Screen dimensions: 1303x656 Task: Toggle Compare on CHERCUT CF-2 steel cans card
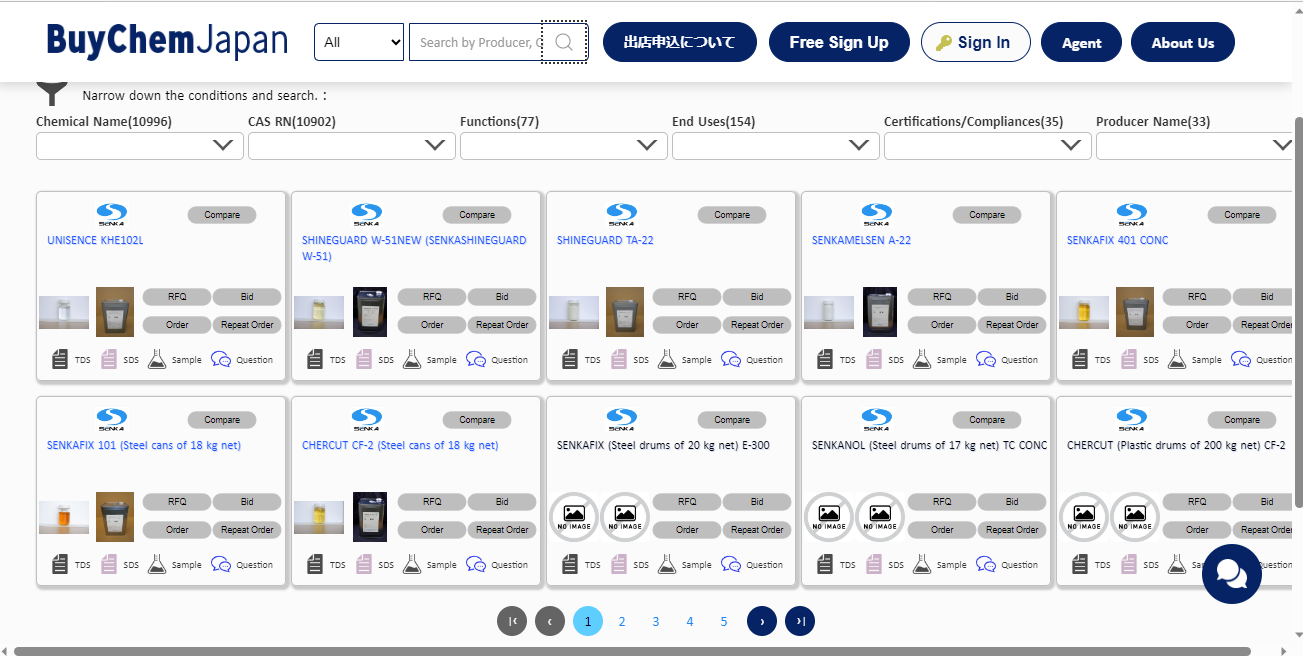(x=477, y=420)
